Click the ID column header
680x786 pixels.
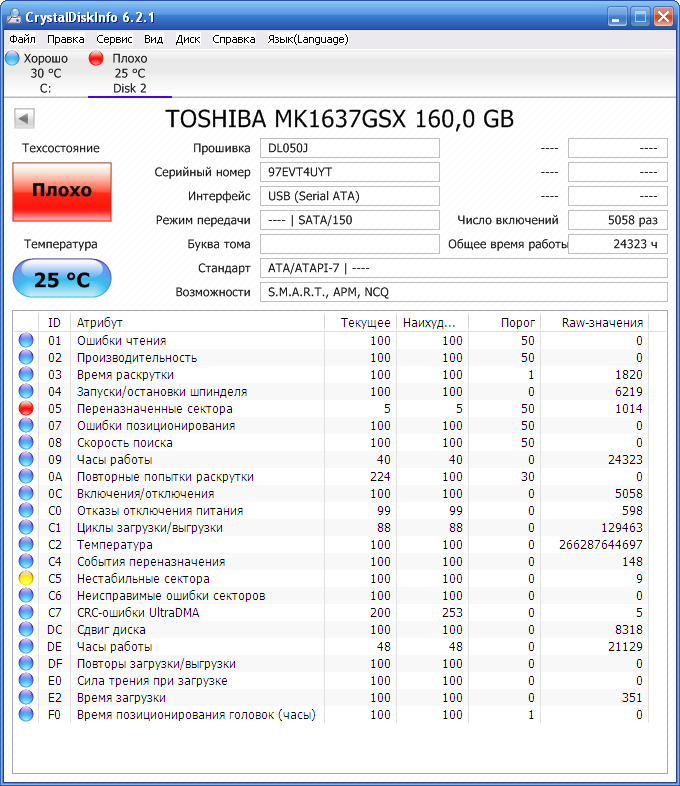click(x=54, y=322)
